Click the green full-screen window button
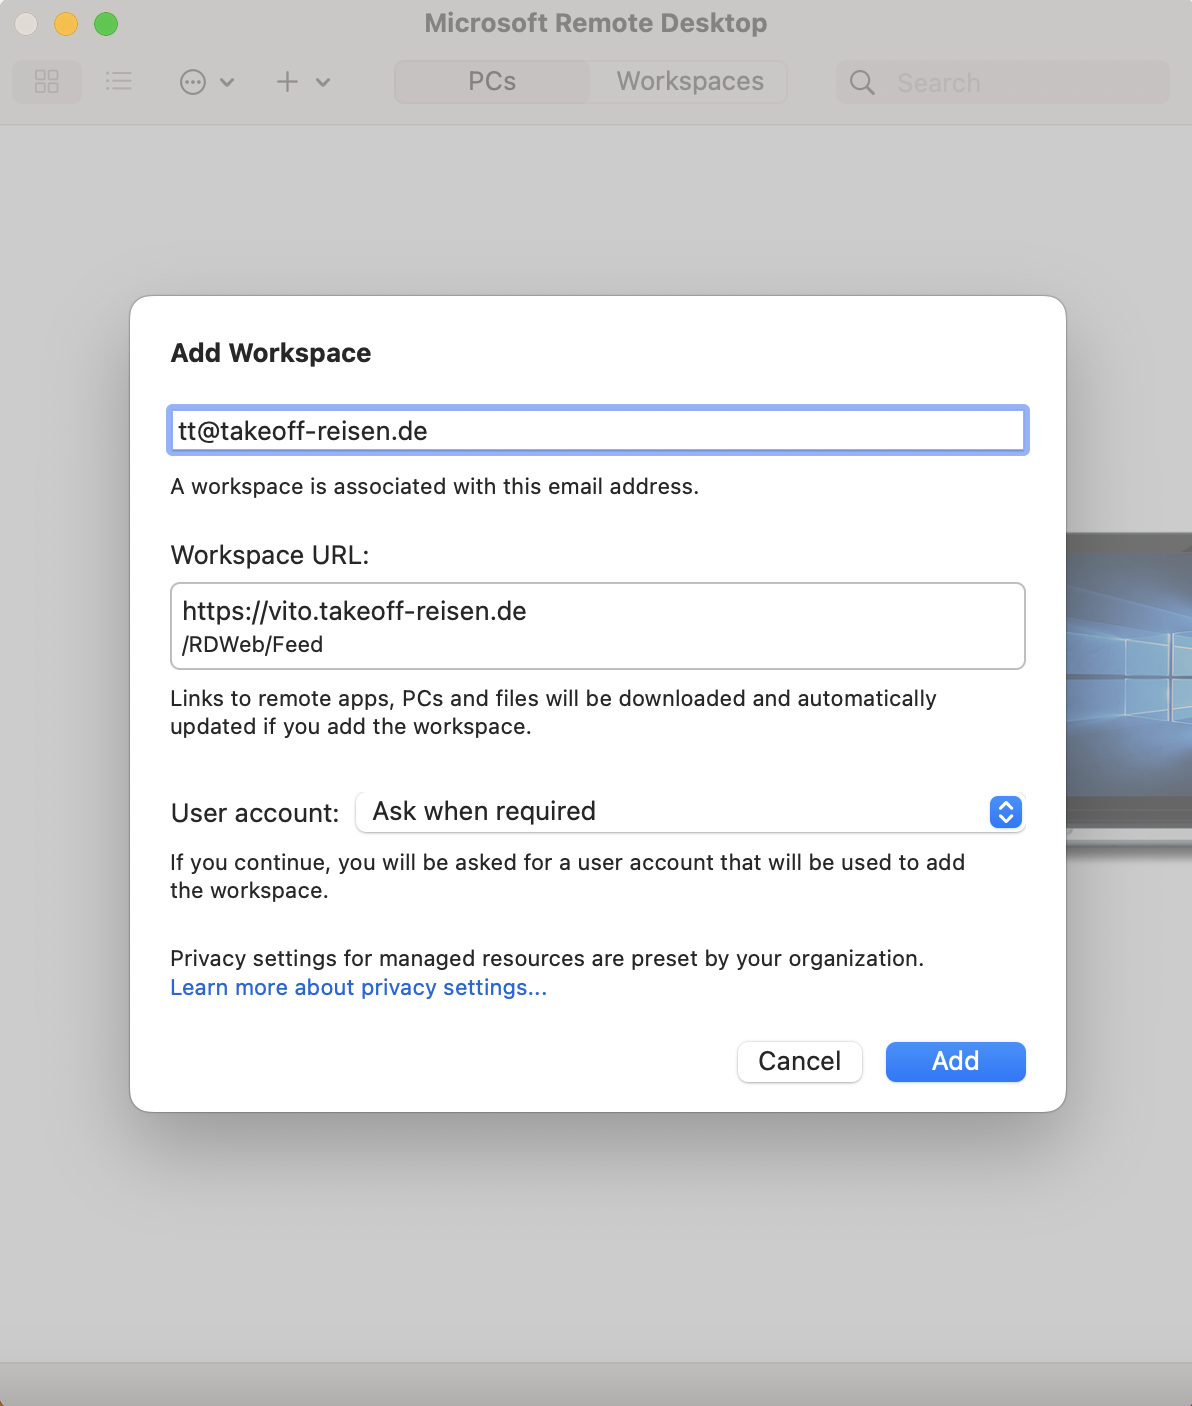1192x1406 pixels. click(x=106, y=24)
